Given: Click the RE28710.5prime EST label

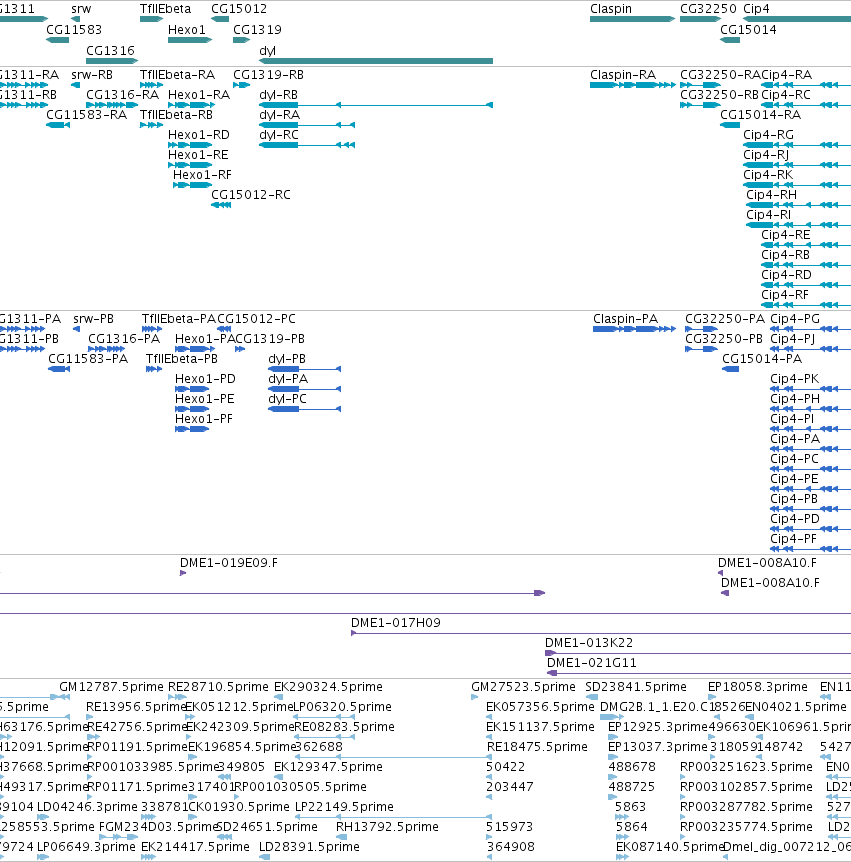Looking at the screenshot, I should click(218, 687).
